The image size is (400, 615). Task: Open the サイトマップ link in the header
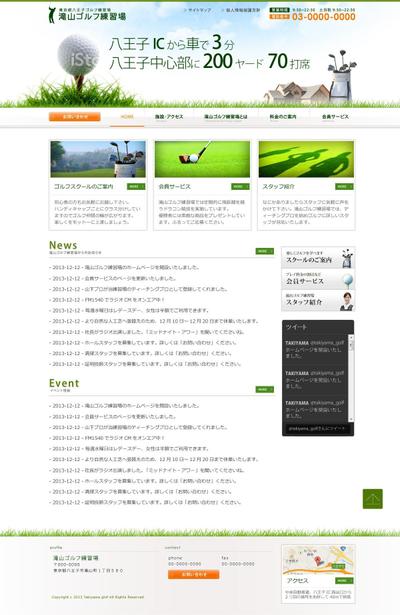(198, 10)
